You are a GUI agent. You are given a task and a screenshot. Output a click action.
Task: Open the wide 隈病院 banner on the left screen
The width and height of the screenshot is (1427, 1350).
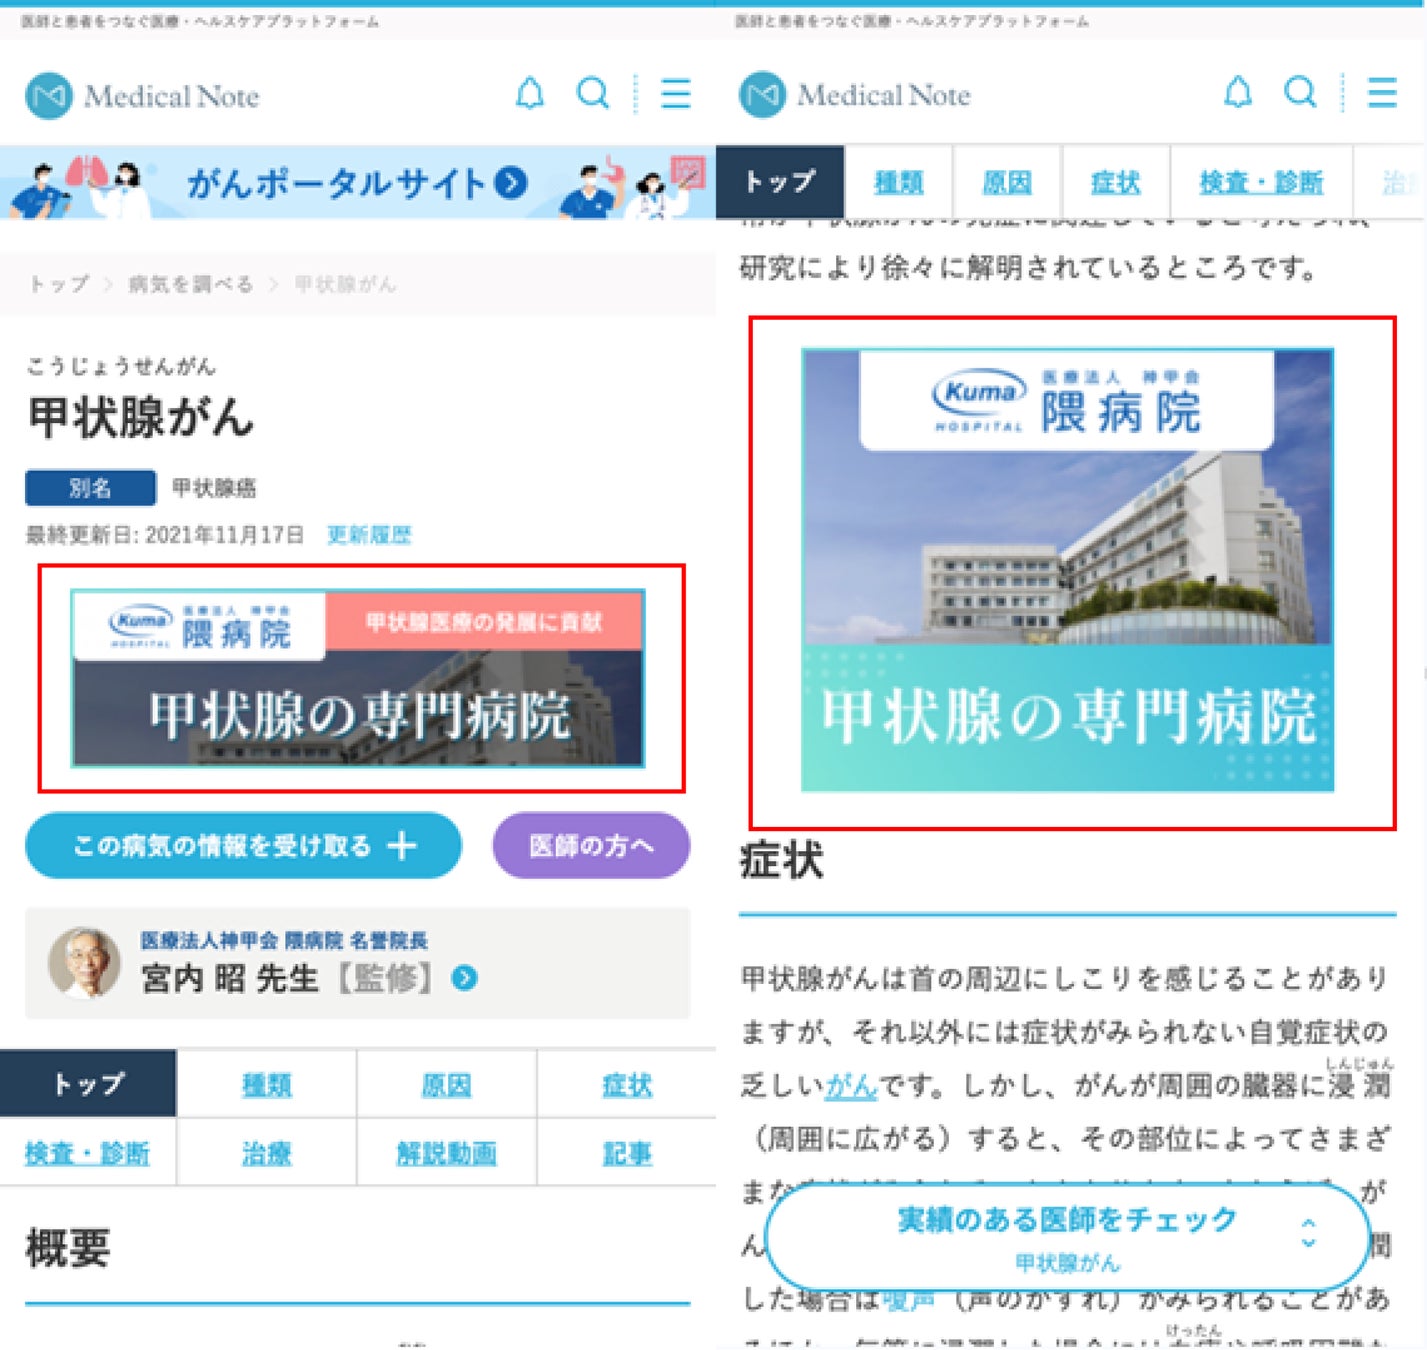(358, 679)
